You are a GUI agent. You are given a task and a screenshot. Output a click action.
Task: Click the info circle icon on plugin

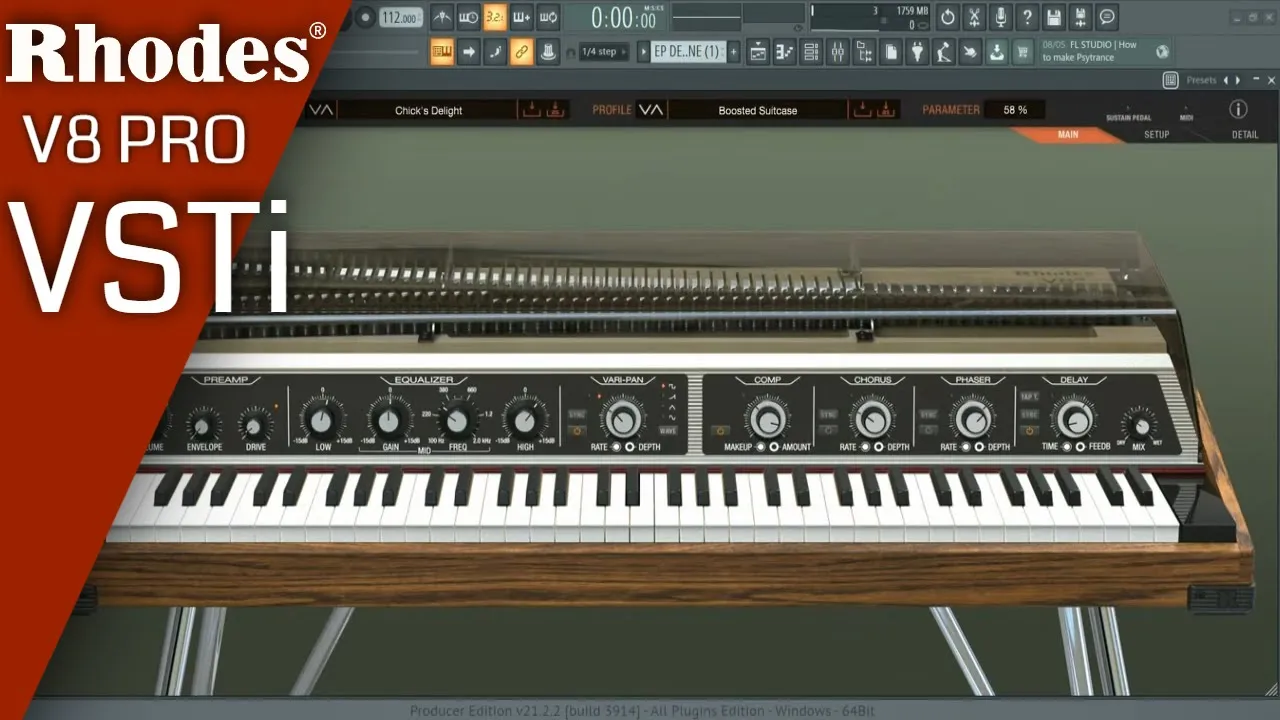point(1238,109)
